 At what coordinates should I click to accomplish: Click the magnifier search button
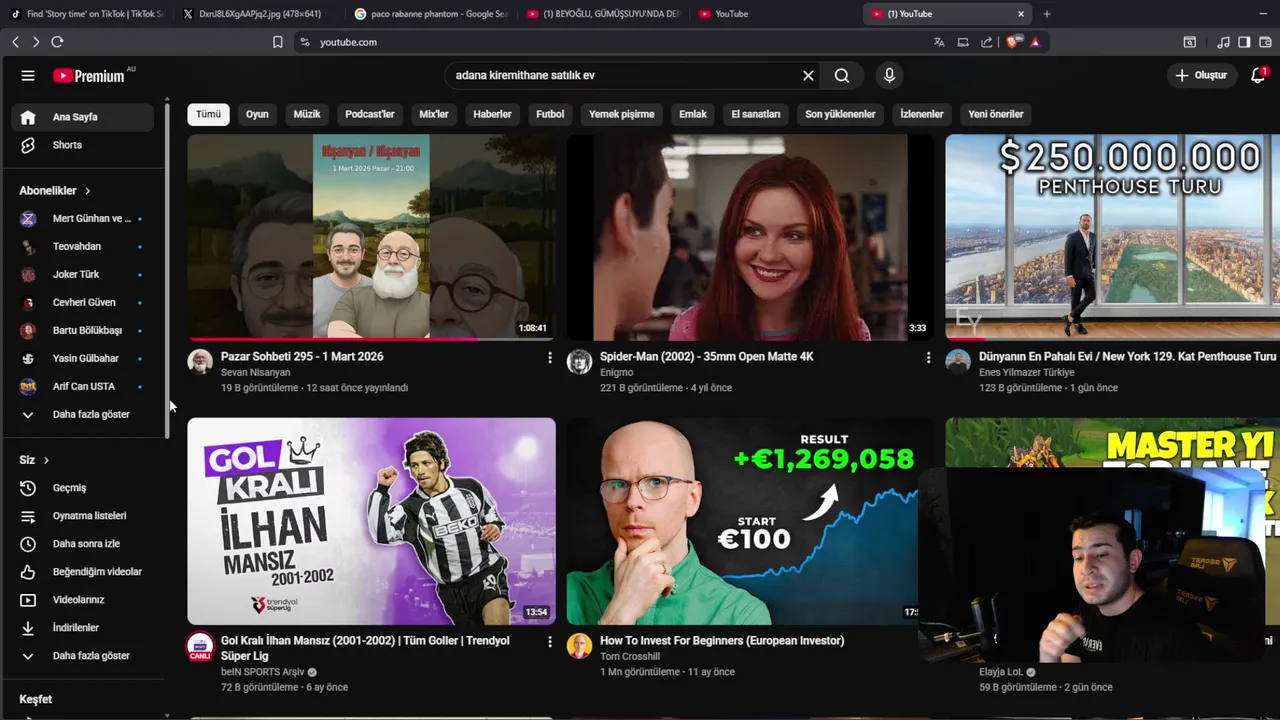pyautogui.click(x=842, y=75)
